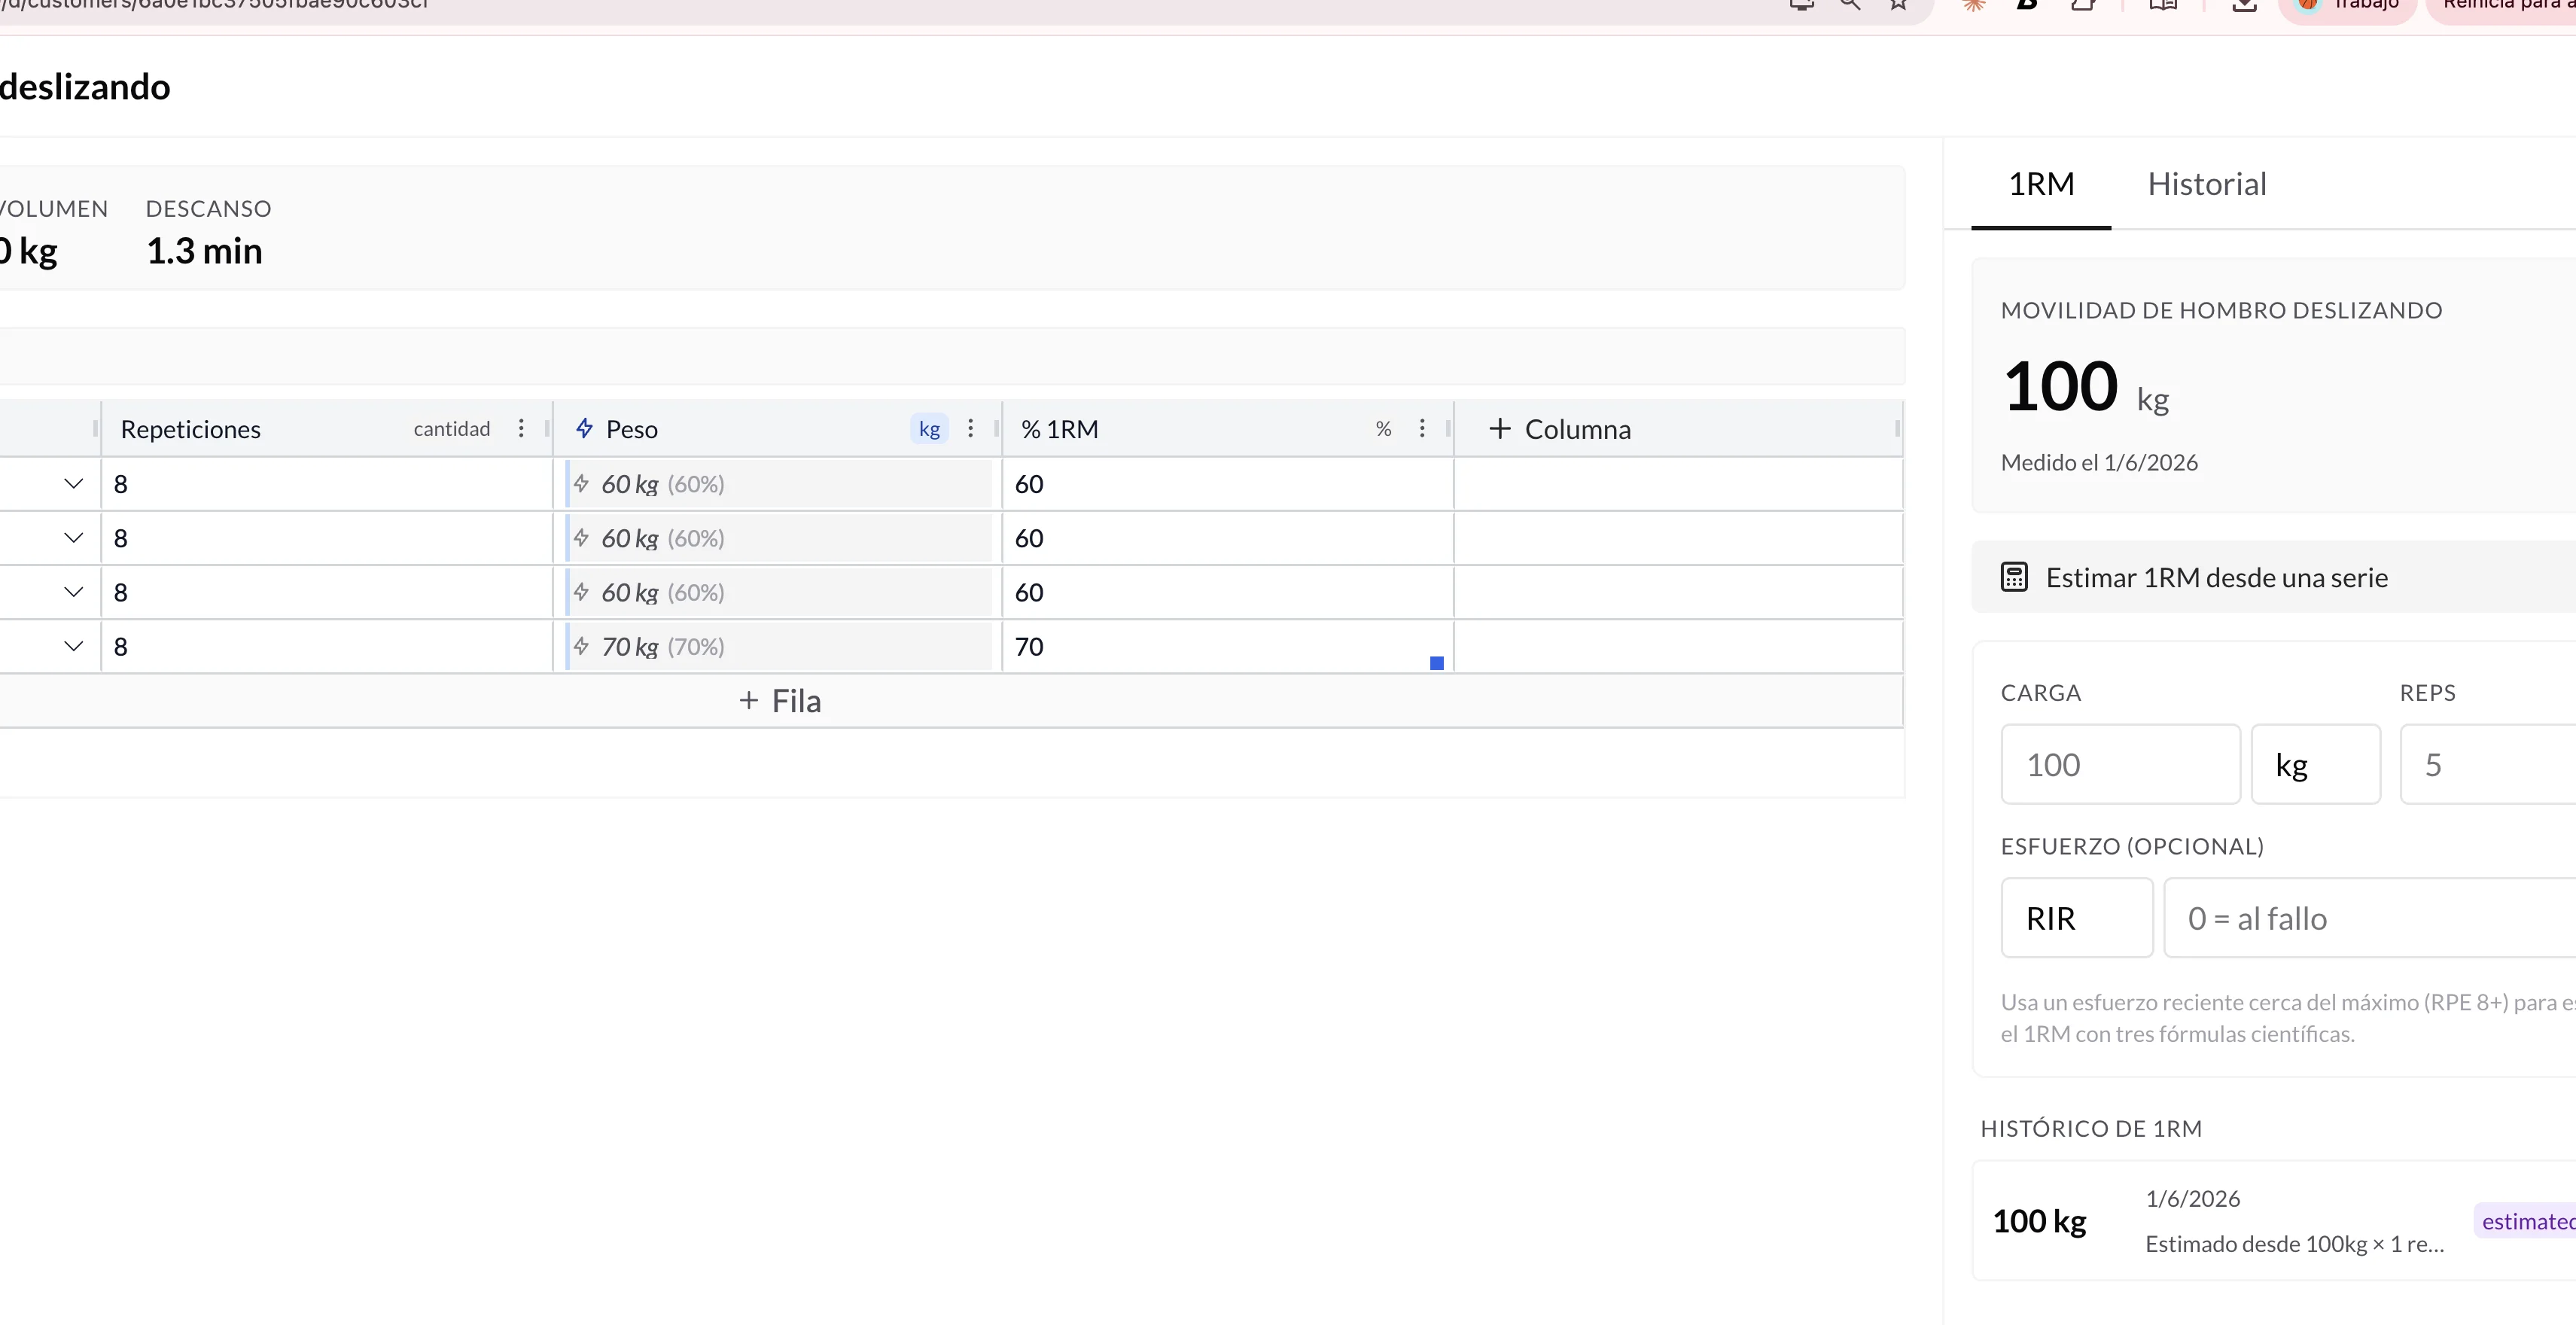This screenshot has height=1325, width=2576.
Task: Open the Repeticiones column options menu
Action: coord(521,429)
